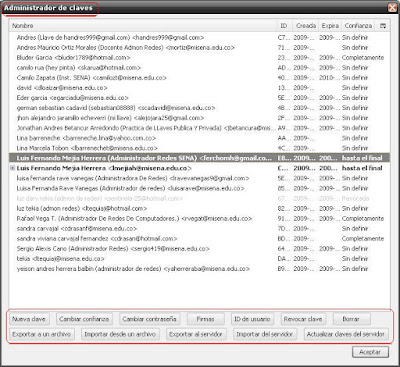
Task: Click Exportar a un archivo
Action: [x=42, y=334]
